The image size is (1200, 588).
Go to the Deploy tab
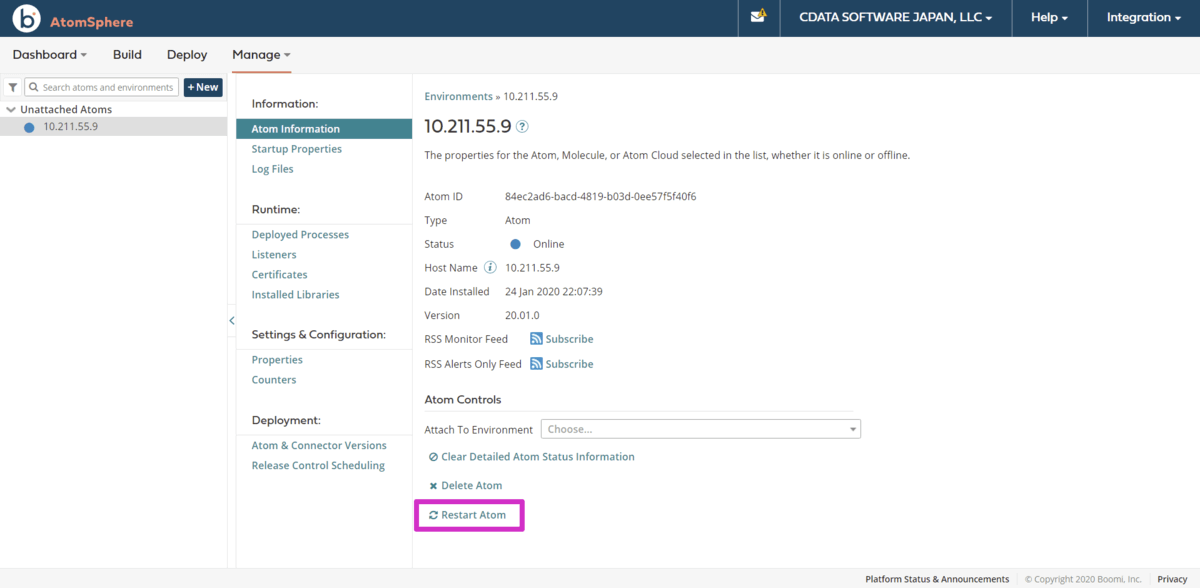187,55
